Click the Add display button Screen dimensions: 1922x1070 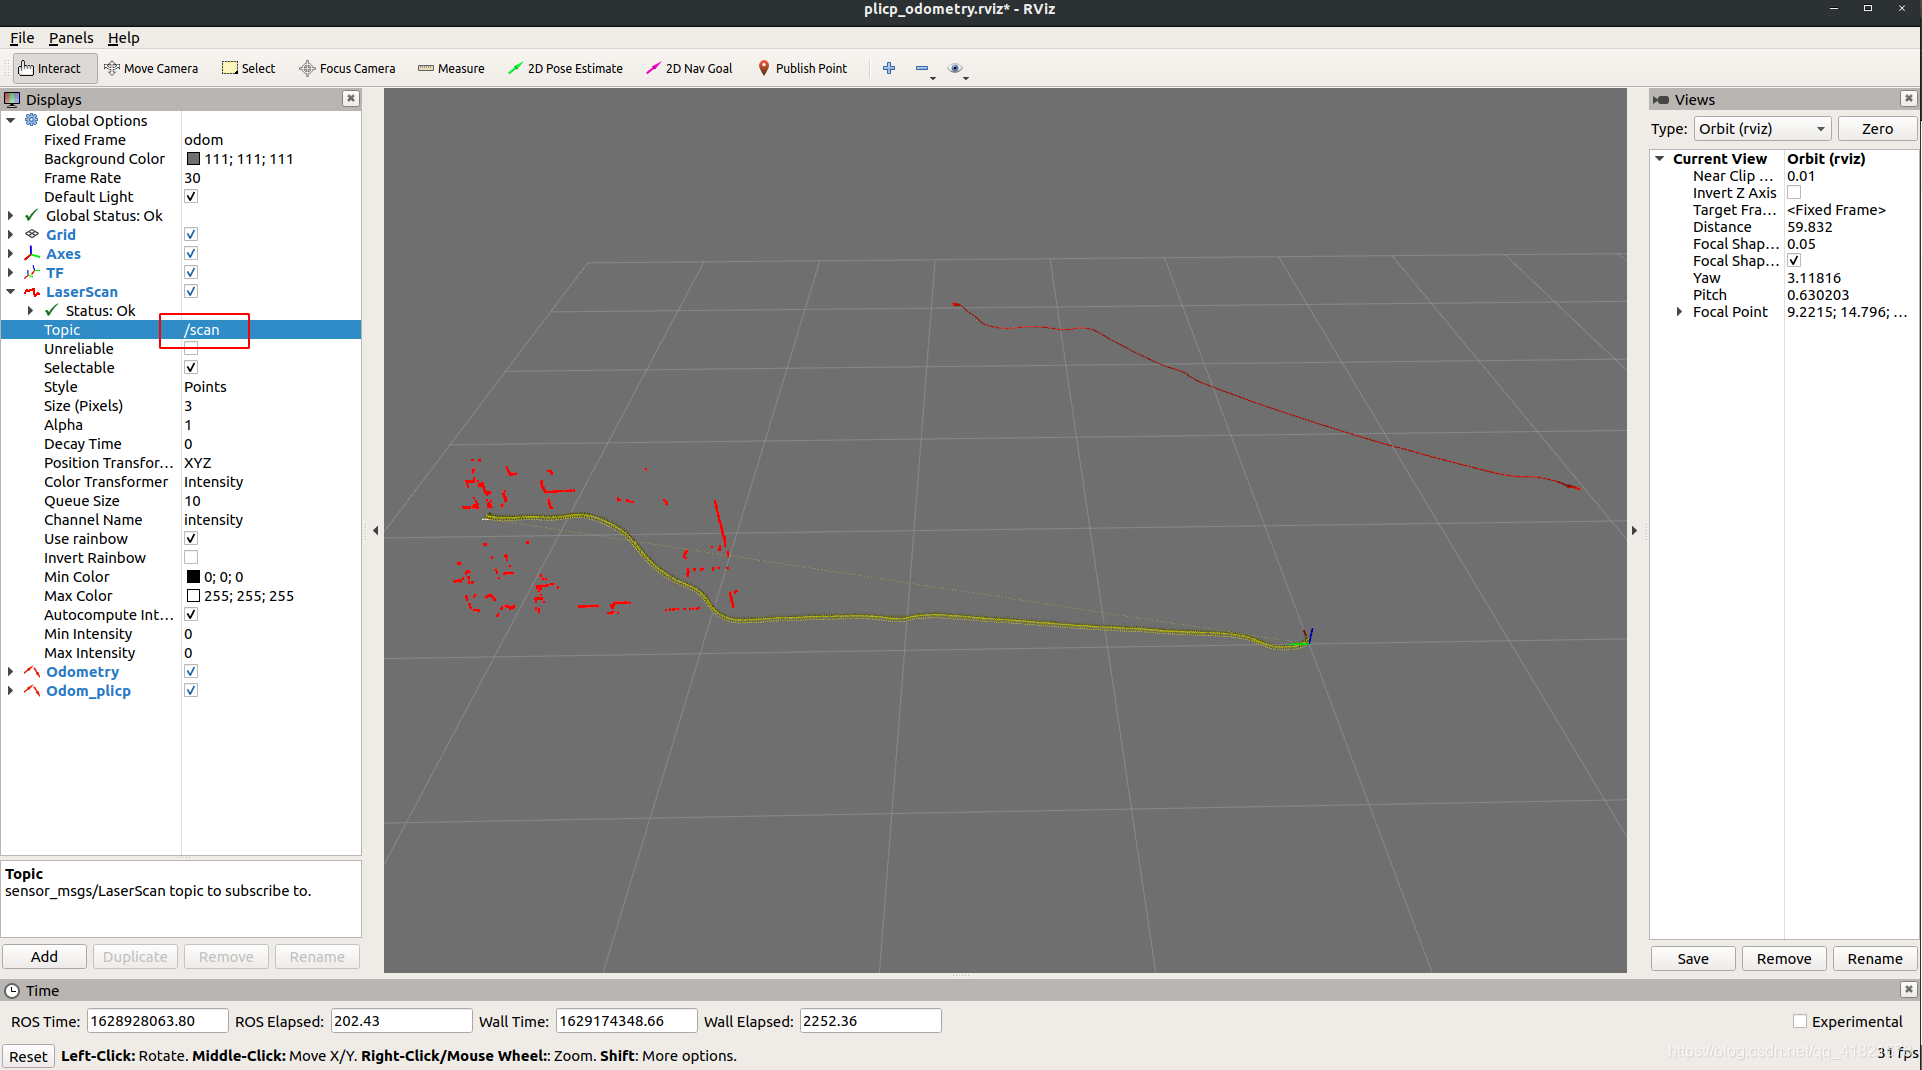44,956
